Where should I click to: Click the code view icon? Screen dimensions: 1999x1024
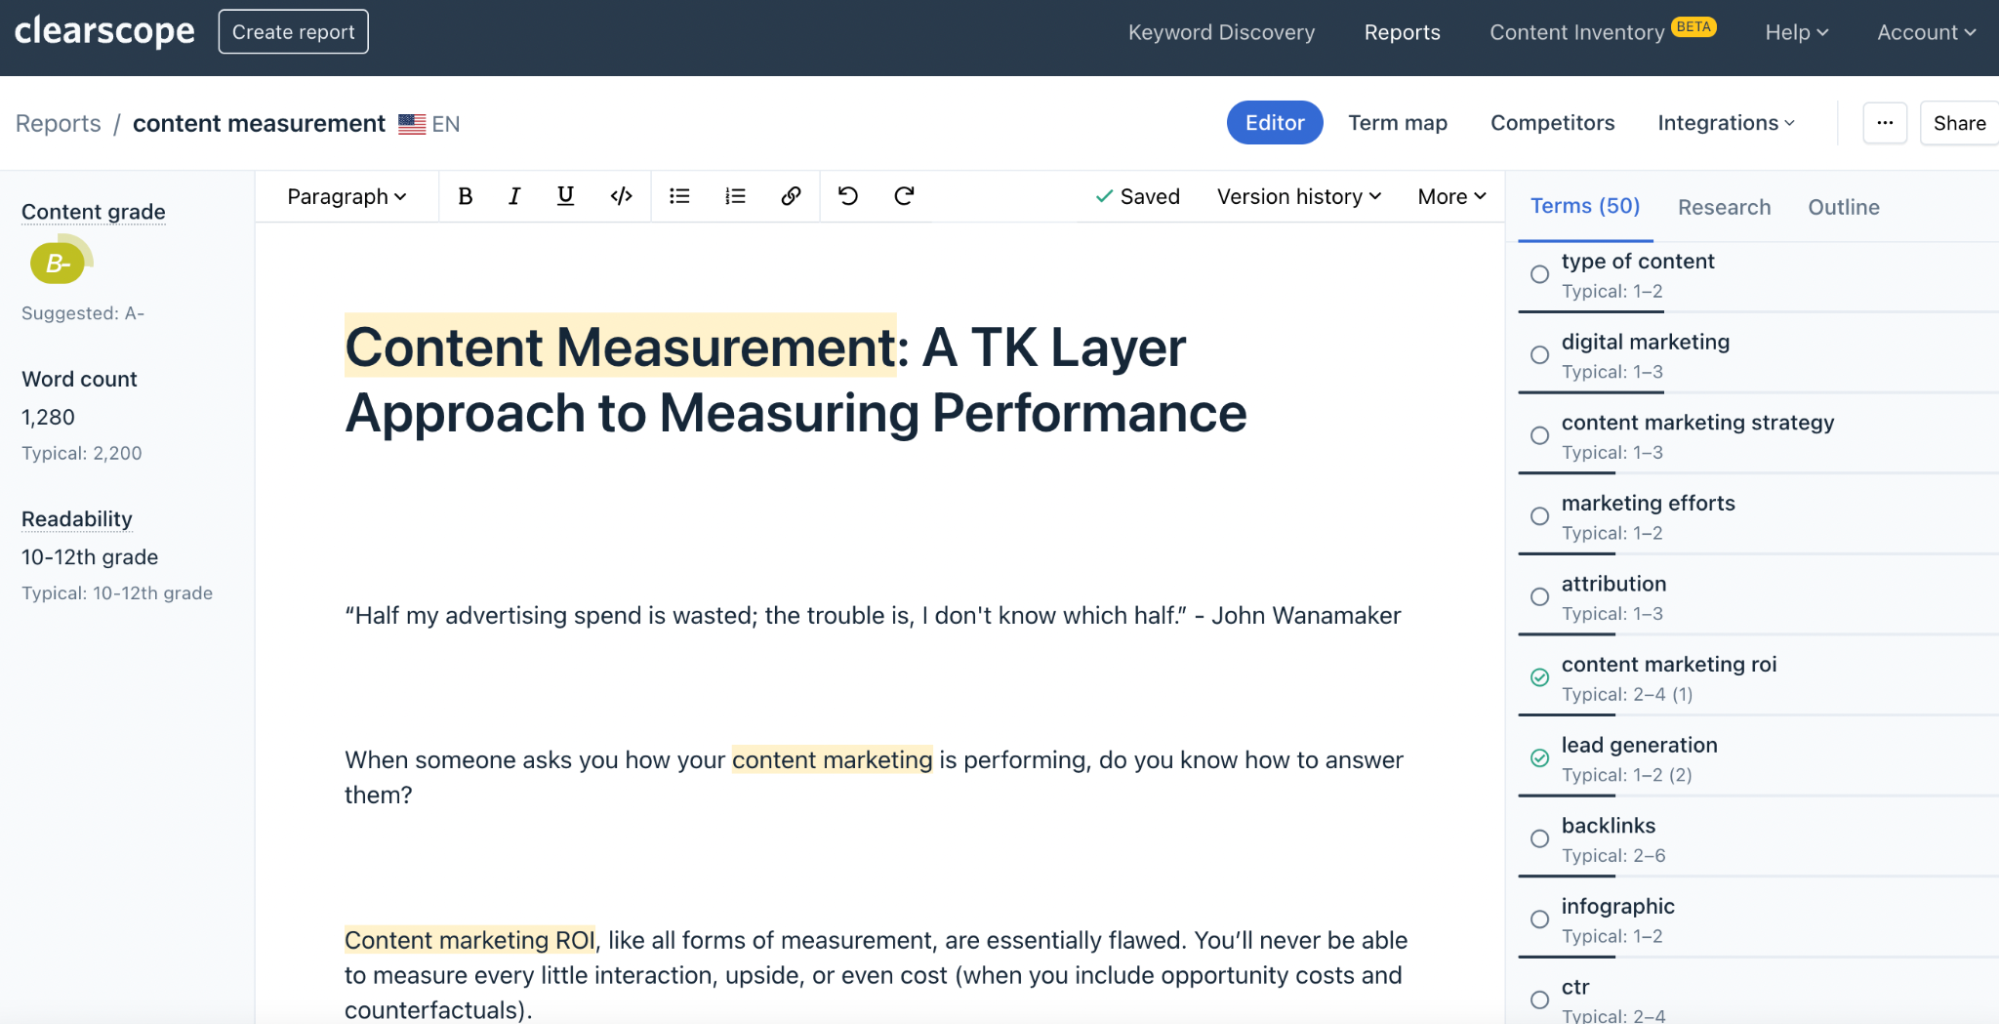pos(621,196)
